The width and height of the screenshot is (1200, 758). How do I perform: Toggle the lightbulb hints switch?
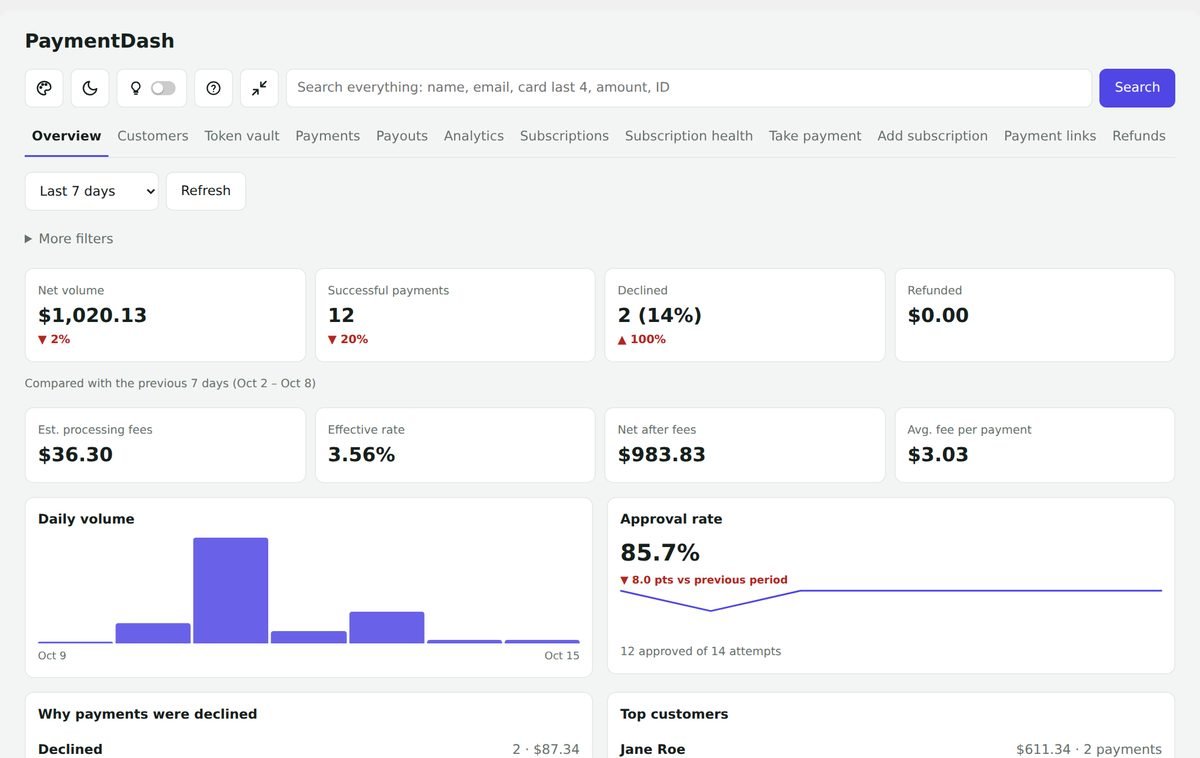pos(163,88)
